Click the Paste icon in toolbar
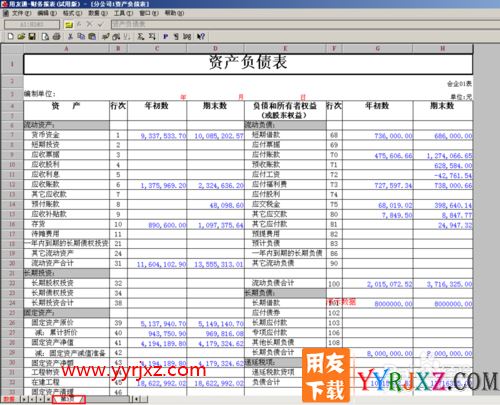 click(x=92, y=36)
